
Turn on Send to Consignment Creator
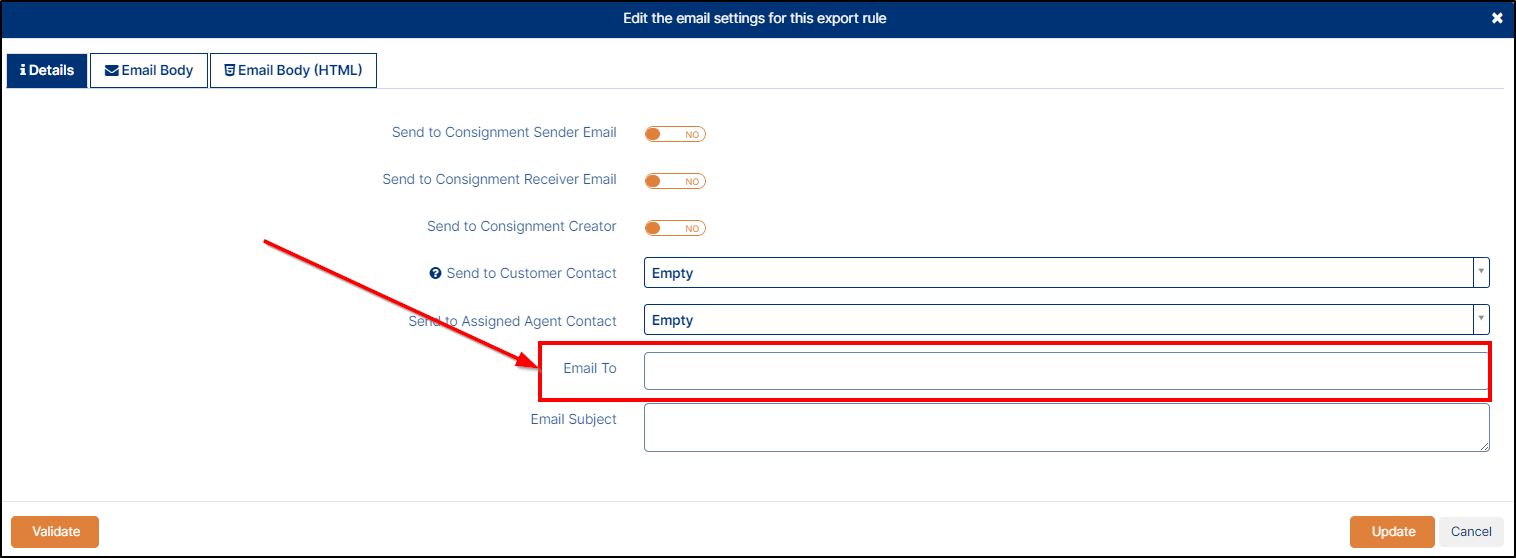675,228
